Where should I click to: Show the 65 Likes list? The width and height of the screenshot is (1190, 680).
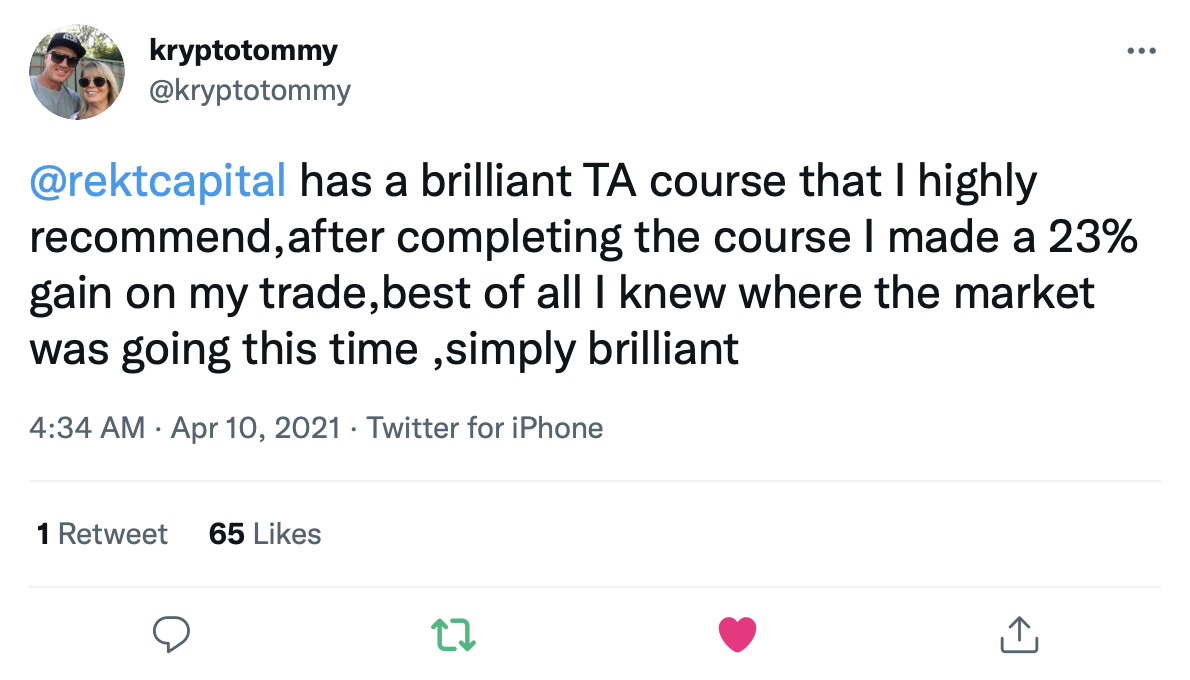click(x=265, y=534)
